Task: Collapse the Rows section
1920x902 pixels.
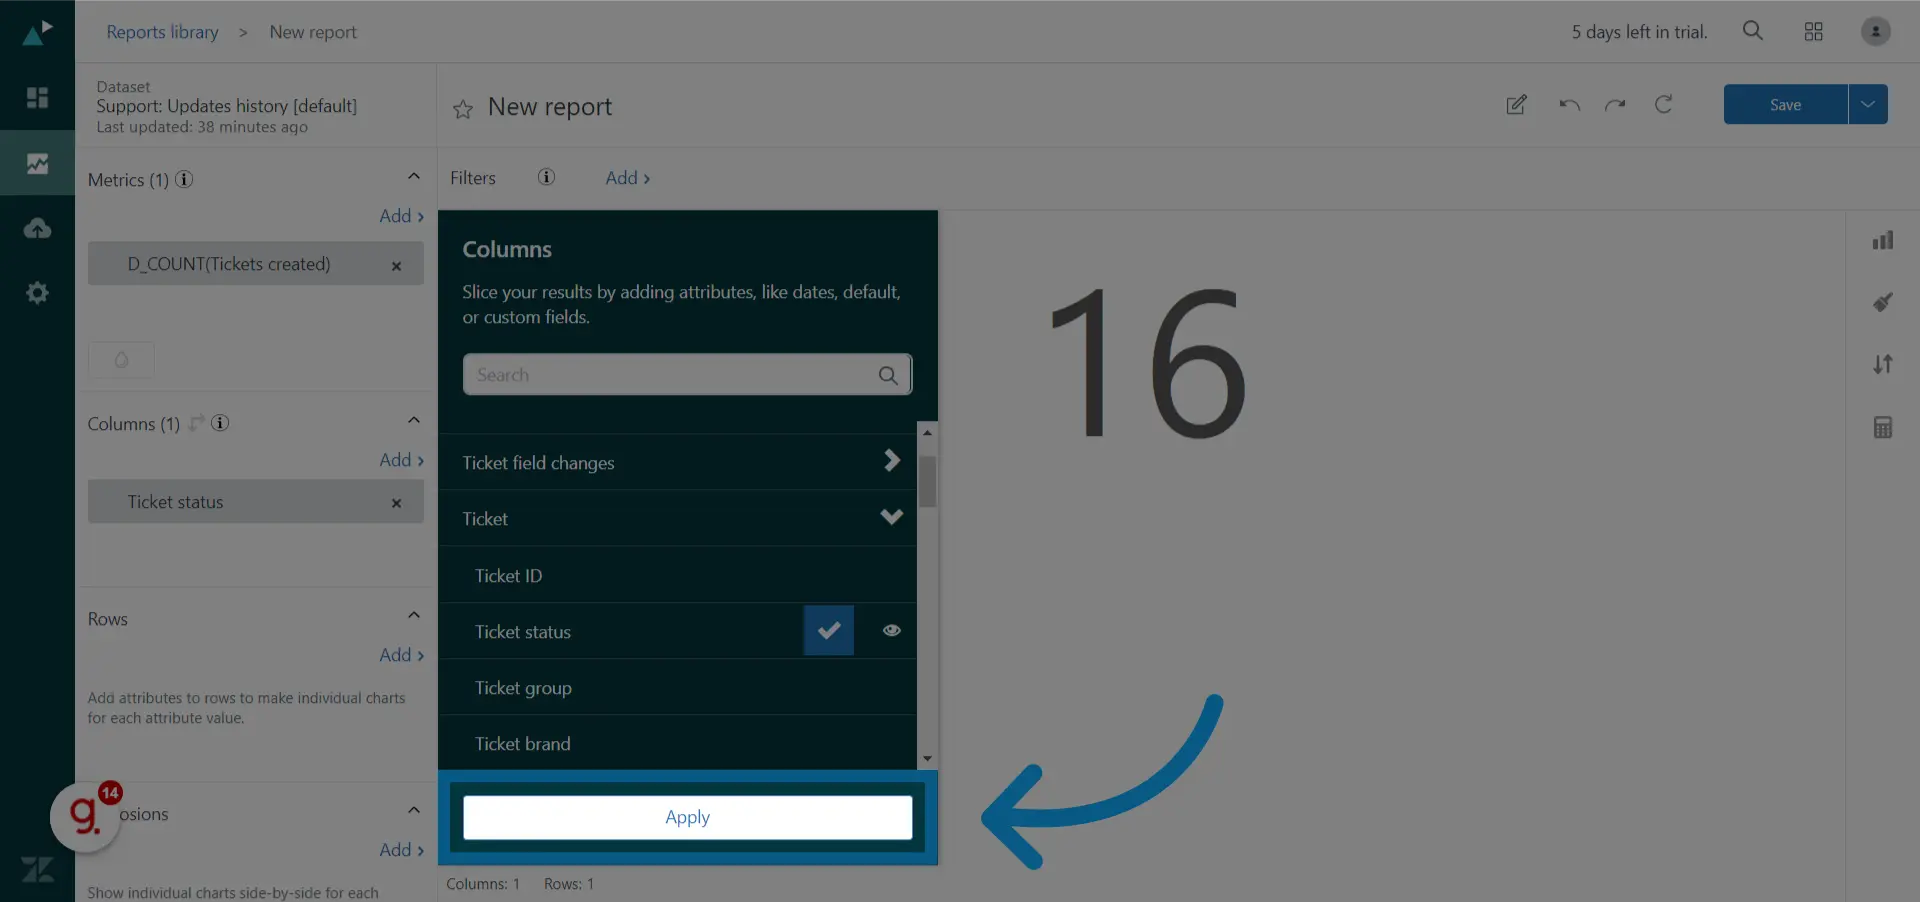Action: coord(414,615)
